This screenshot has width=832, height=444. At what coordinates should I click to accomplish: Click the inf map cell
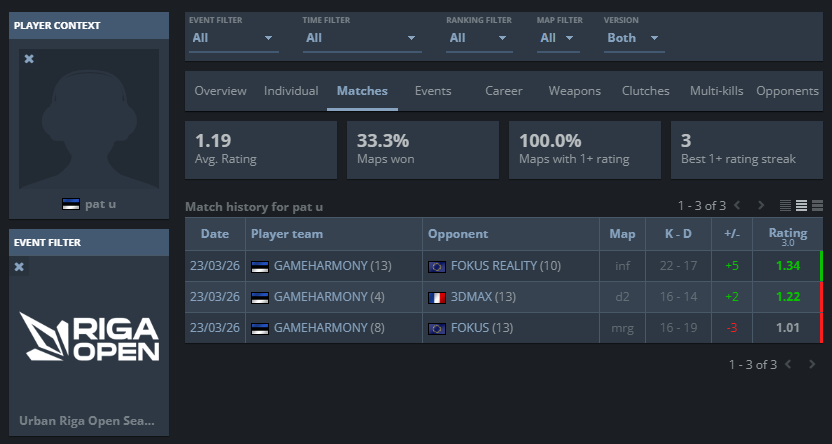tap(622, 266)
